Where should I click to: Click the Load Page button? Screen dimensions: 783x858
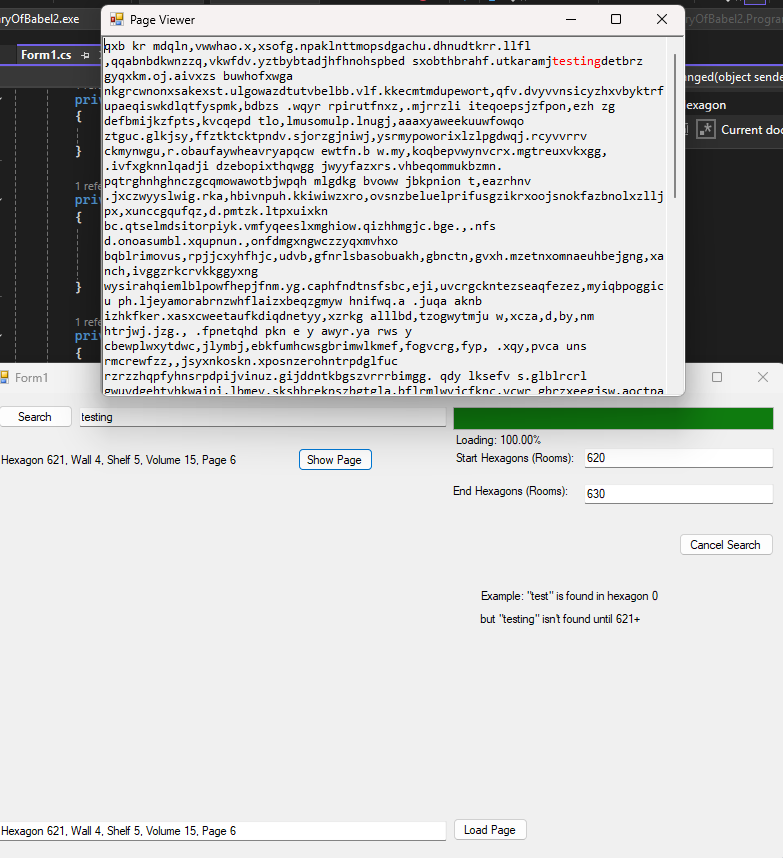(x=490, y=830)
